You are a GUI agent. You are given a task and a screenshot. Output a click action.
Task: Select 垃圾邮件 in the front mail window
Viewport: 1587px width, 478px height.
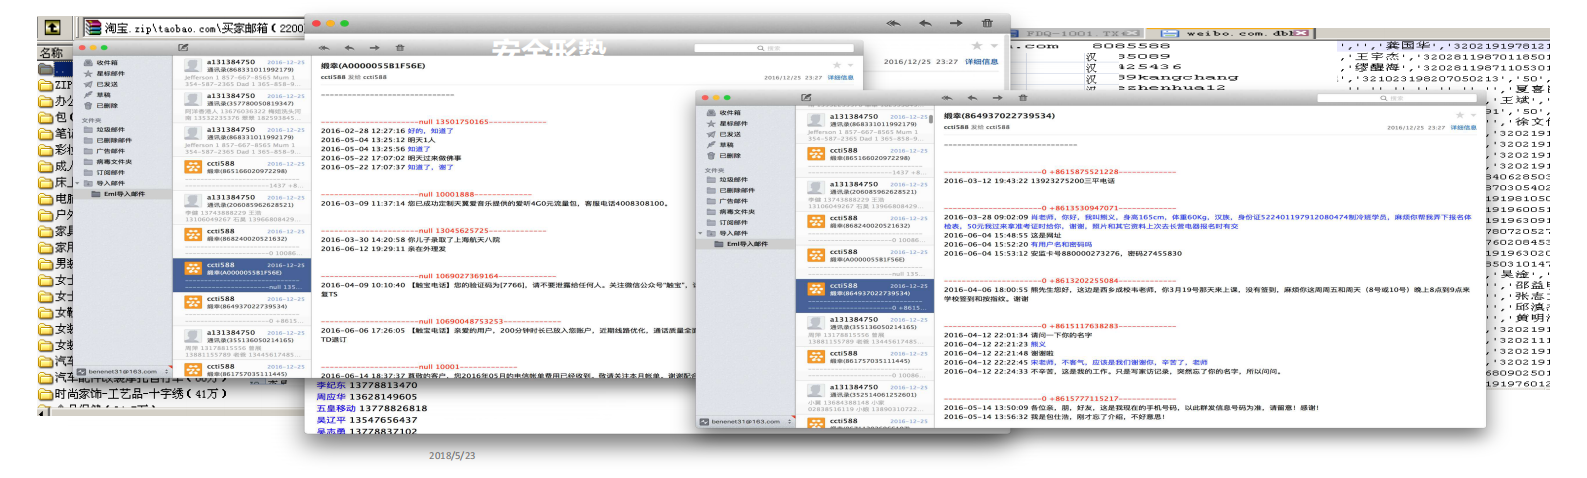734,180
